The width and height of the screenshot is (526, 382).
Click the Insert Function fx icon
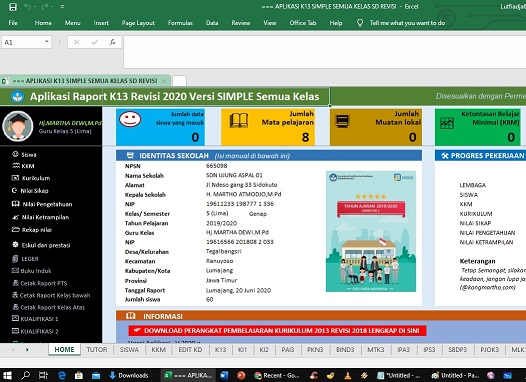tap(113, 42)
